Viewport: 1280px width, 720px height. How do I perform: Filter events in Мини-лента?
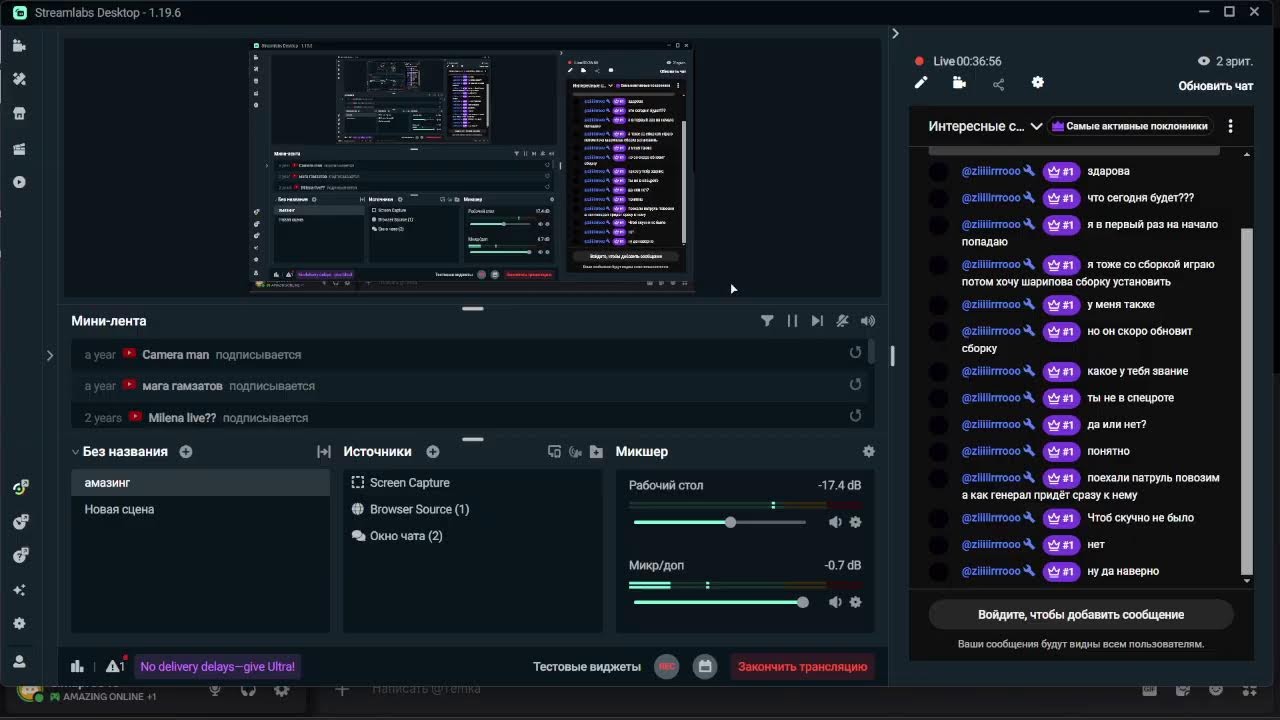767,321
